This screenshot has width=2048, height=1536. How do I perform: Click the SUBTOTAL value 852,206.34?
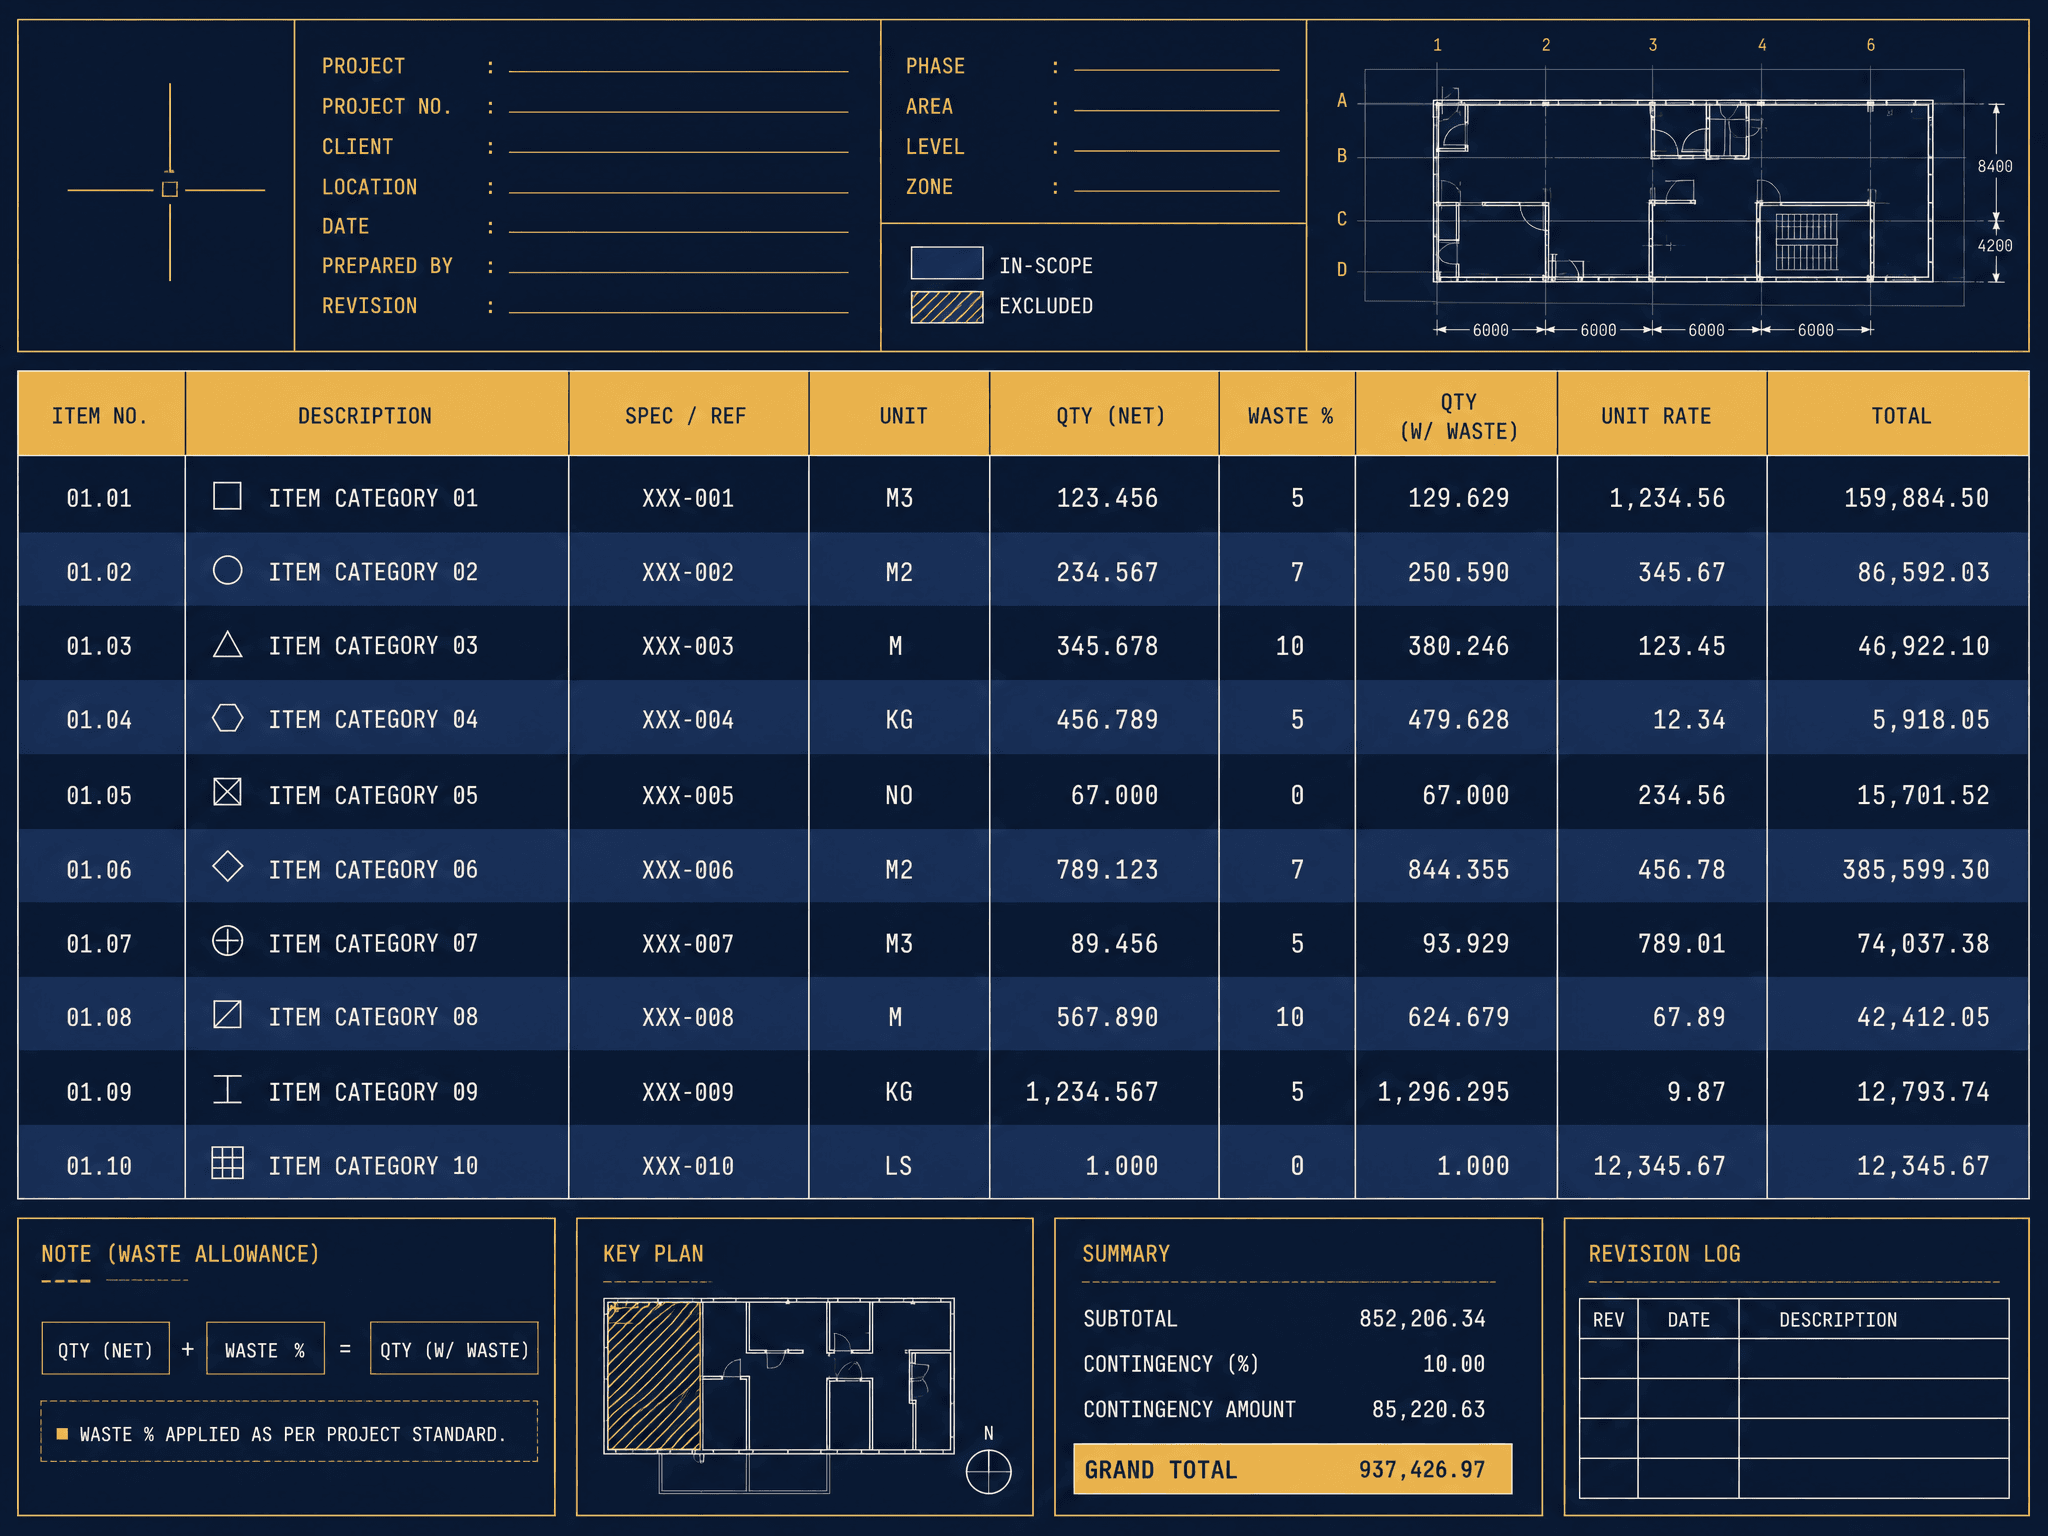1422,1319
